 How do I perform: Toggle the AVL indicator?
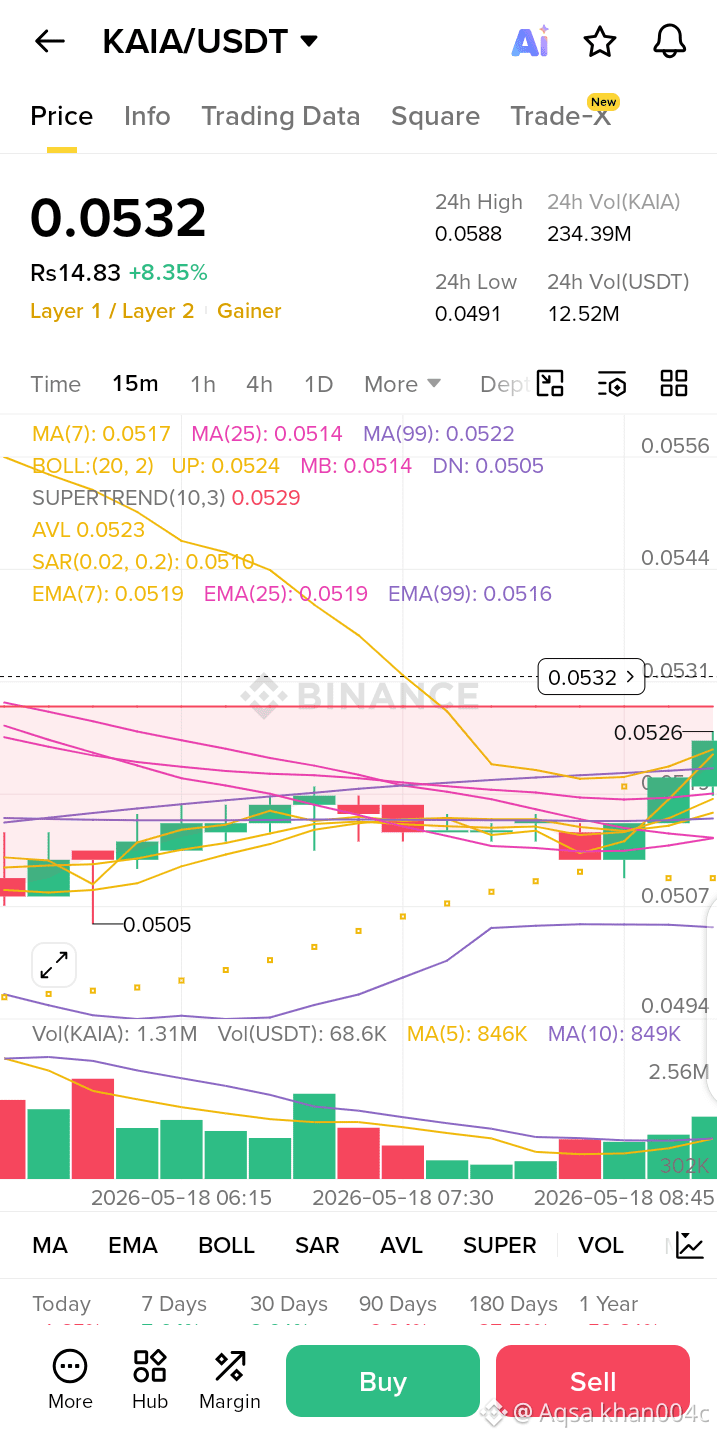pos(402,1245)
